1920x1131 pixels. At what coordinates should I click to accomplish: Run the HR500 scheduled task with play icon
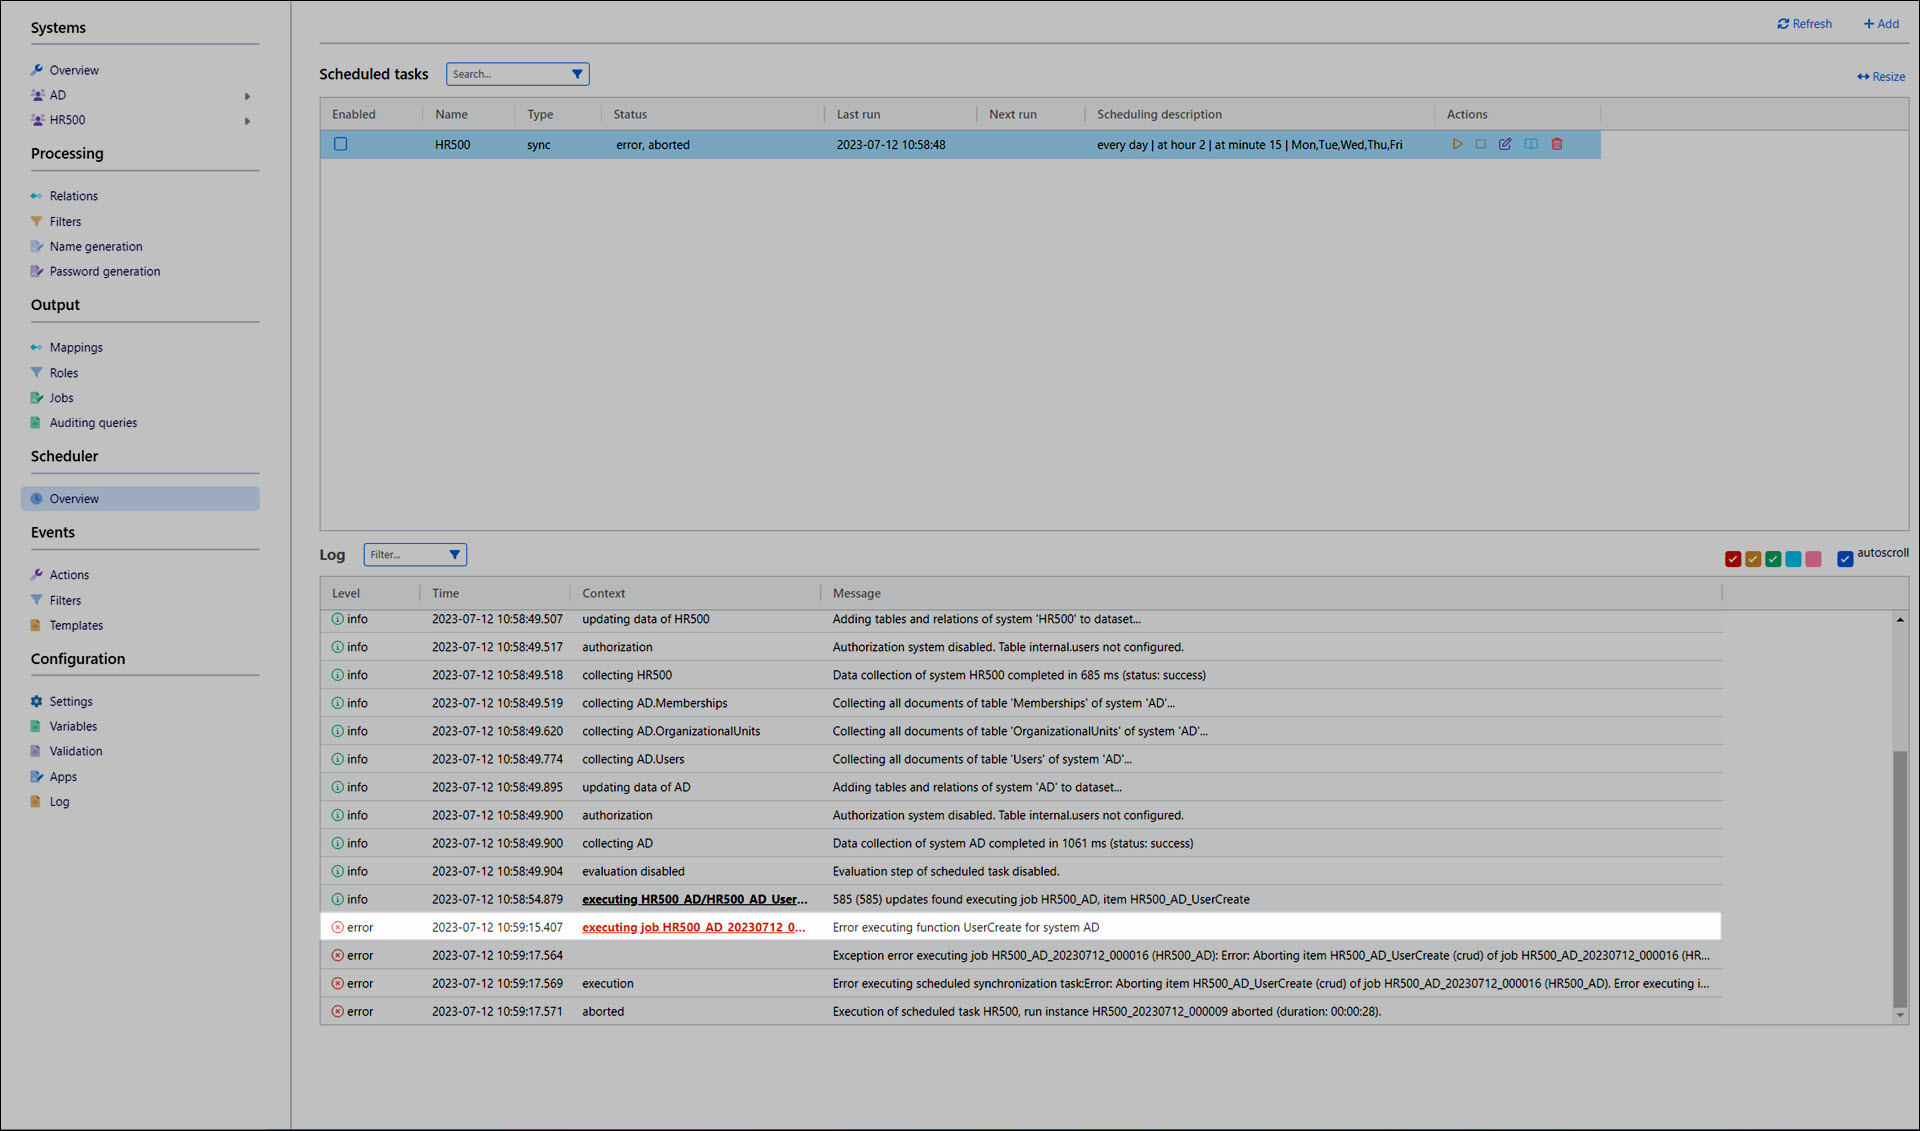point(1457,144)
